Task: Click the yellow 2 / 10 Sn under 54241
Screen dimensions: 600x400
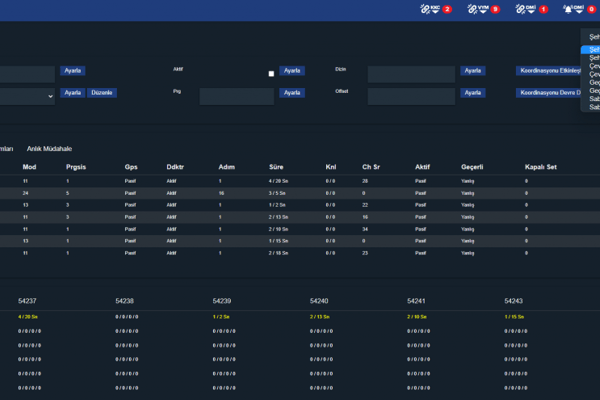Action: (x=417, y=317)
